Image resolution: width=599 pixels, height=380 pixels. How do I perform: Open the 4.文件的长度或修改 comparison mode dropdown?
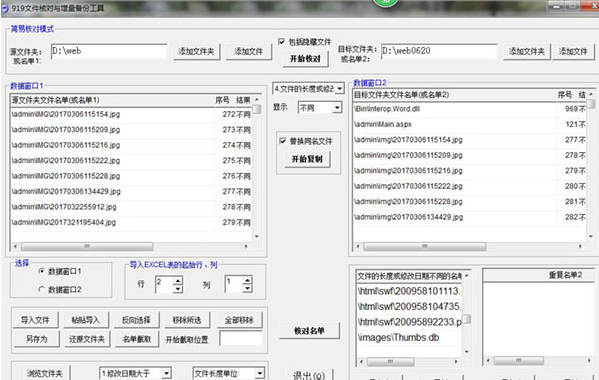pos(339,89)
